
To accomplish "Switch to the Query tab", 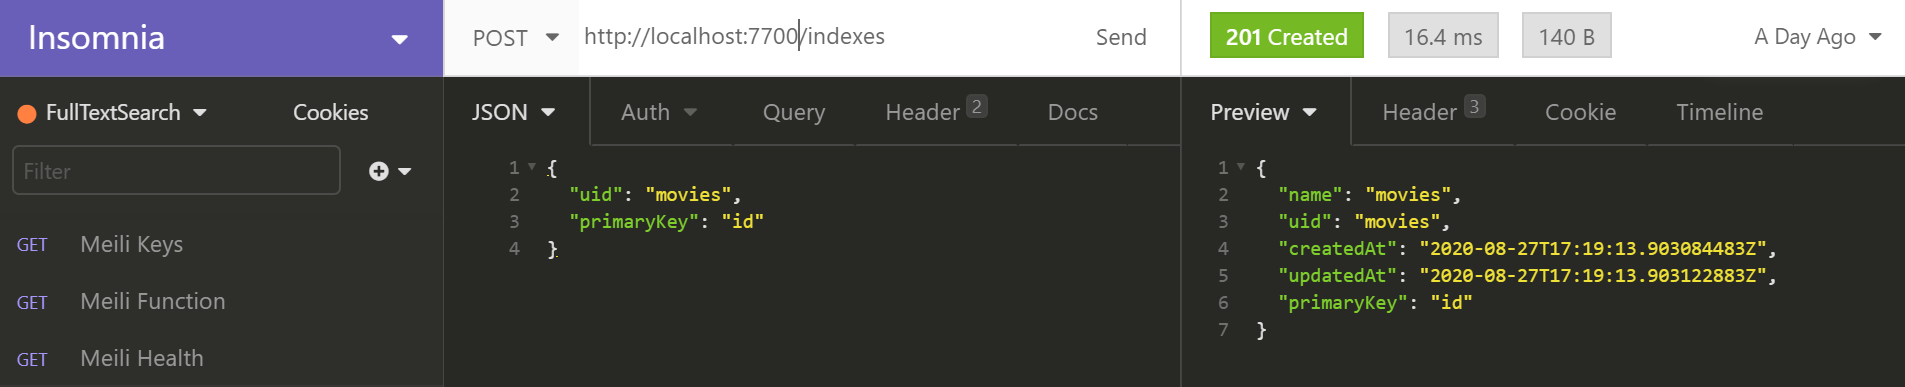I will pyautogui.click(x=794, y=112).
